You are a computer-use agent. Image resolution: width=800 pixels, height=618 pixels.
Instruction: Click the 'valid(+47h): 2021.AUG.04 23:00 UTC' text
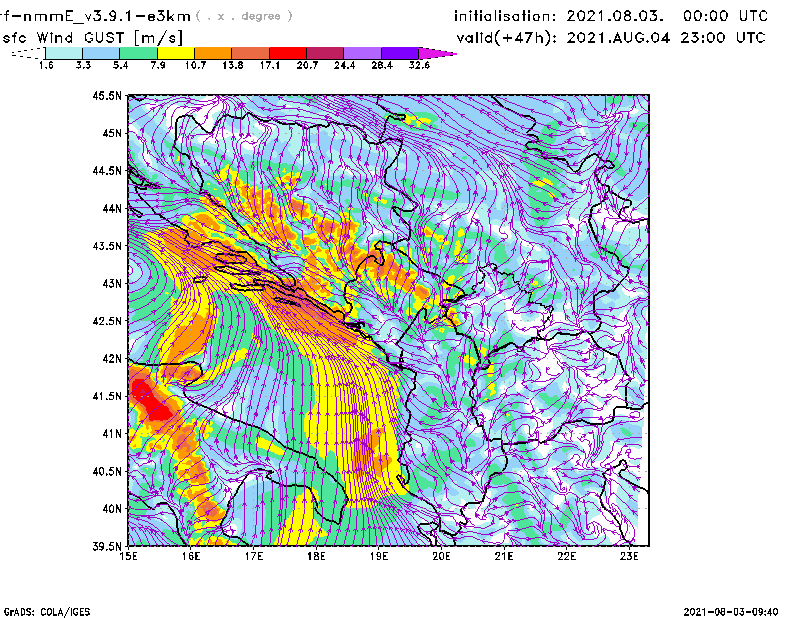tap(611, 38)
